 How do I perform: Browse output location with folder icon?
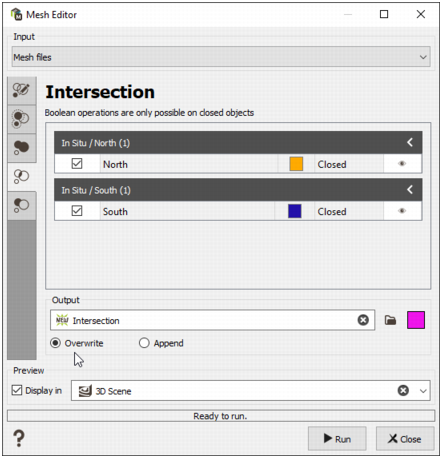[390, 320]
